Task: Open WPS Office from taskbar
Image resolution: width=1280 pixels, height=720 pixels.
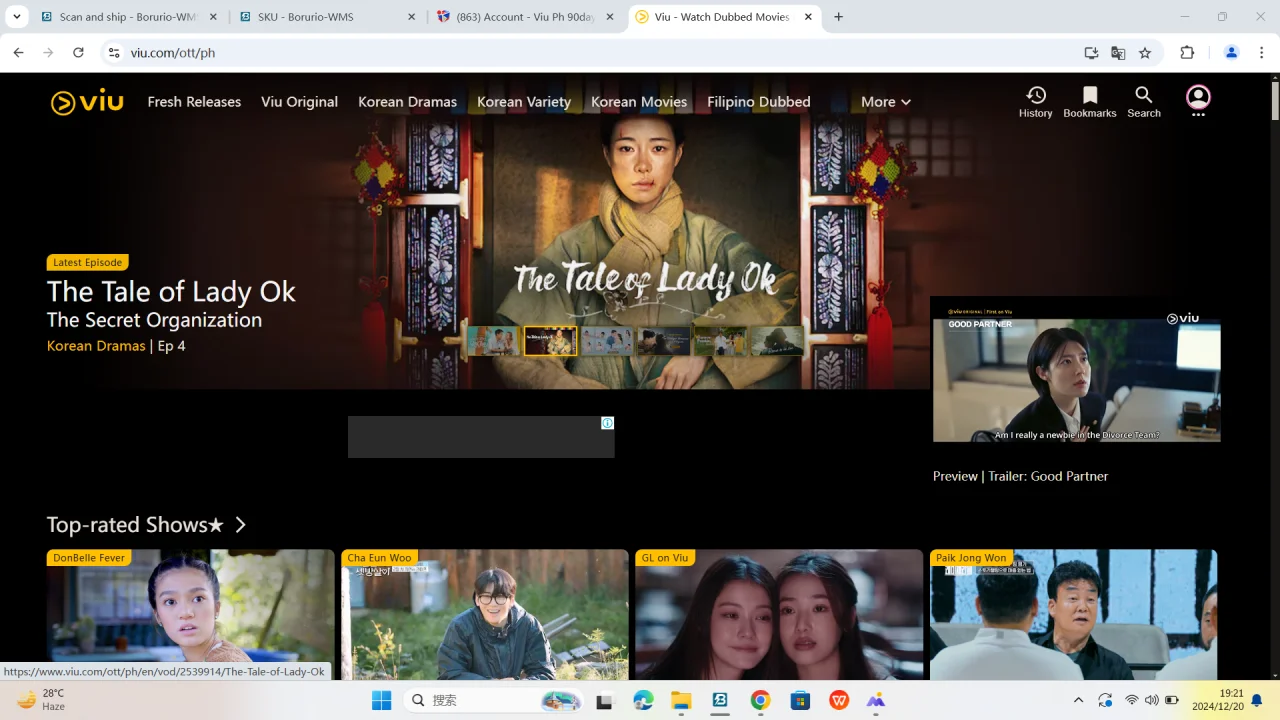Action: click(839, 700)
